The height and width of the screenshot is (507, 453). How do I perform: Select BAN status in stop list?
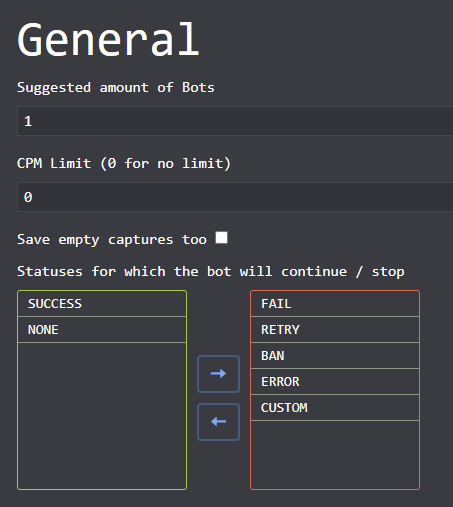pos(335,356)
